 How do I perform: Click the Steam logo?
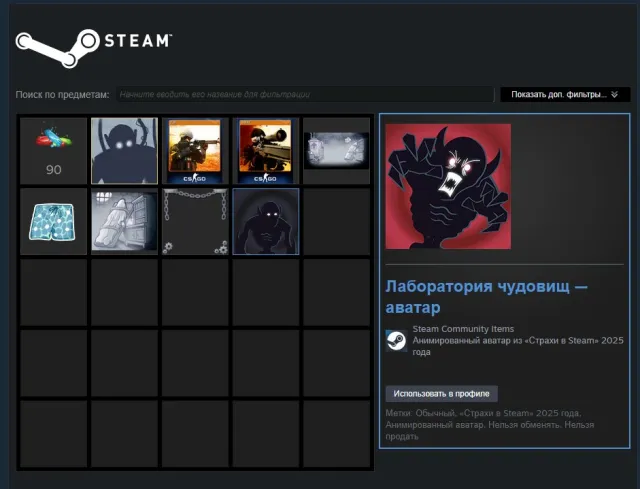coord(94,48)
